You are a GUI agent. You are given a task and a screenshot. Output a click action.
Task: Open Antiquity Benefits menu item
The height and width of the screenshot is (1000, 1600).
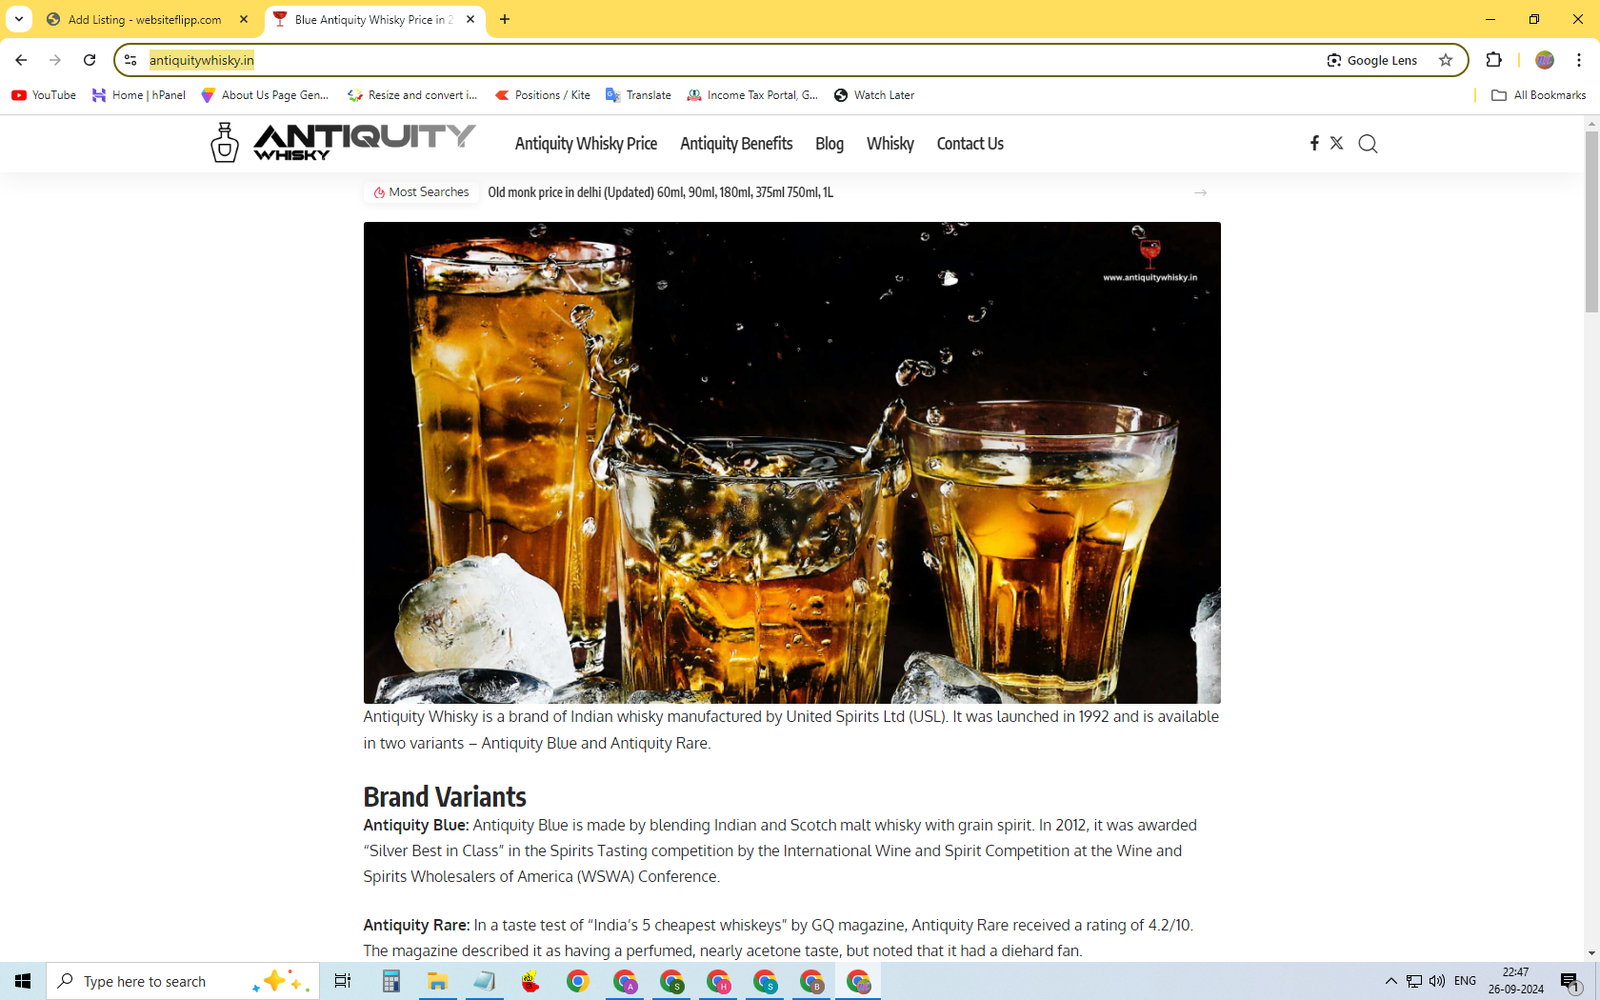(736, 143)
